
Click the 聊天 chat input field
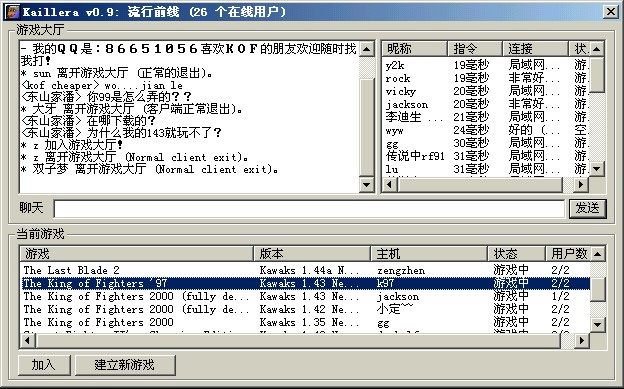(309, 209)
